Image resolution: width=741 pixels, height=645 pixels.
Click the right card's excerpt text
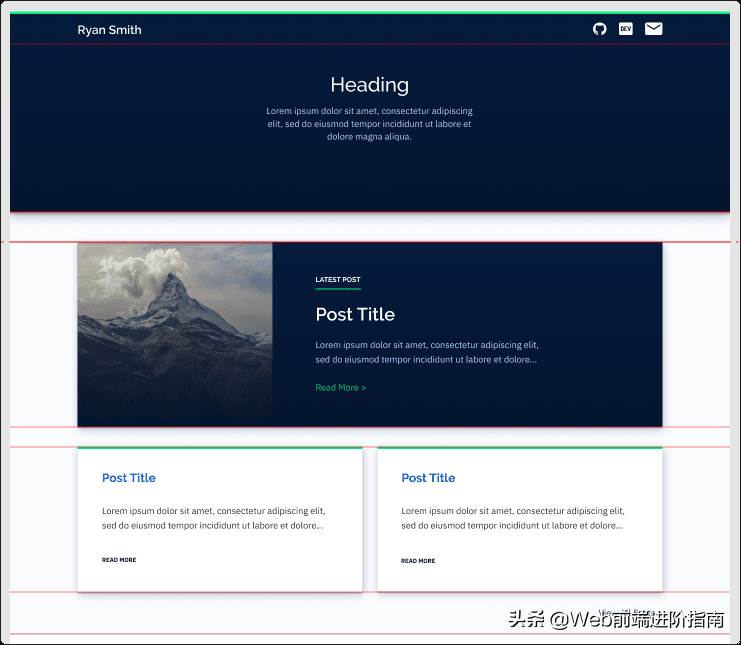coord(513,518)
